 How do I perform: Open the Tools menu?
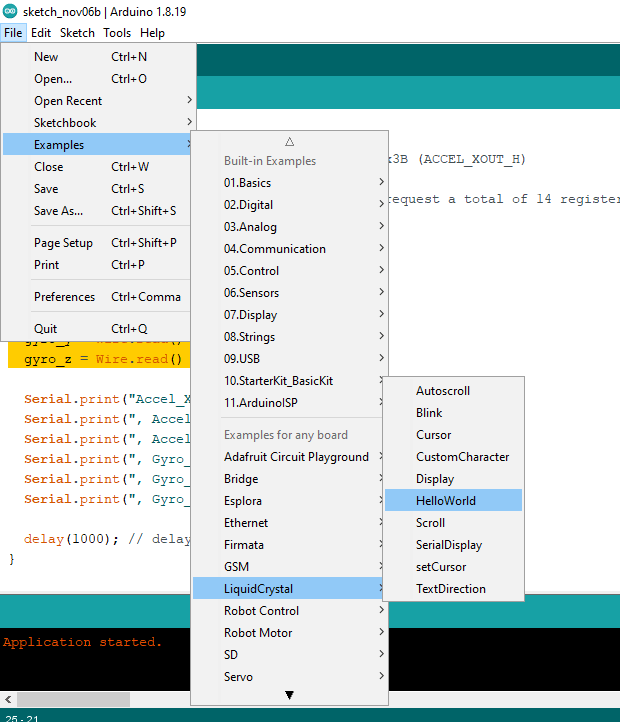117,33
